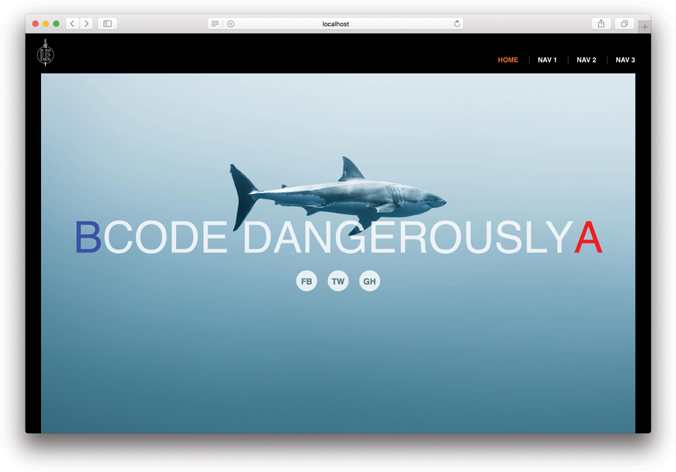Choose NAV 3 in the navigation bar
The width and height of the screenshot is (676, 472).
coord(625,60)
